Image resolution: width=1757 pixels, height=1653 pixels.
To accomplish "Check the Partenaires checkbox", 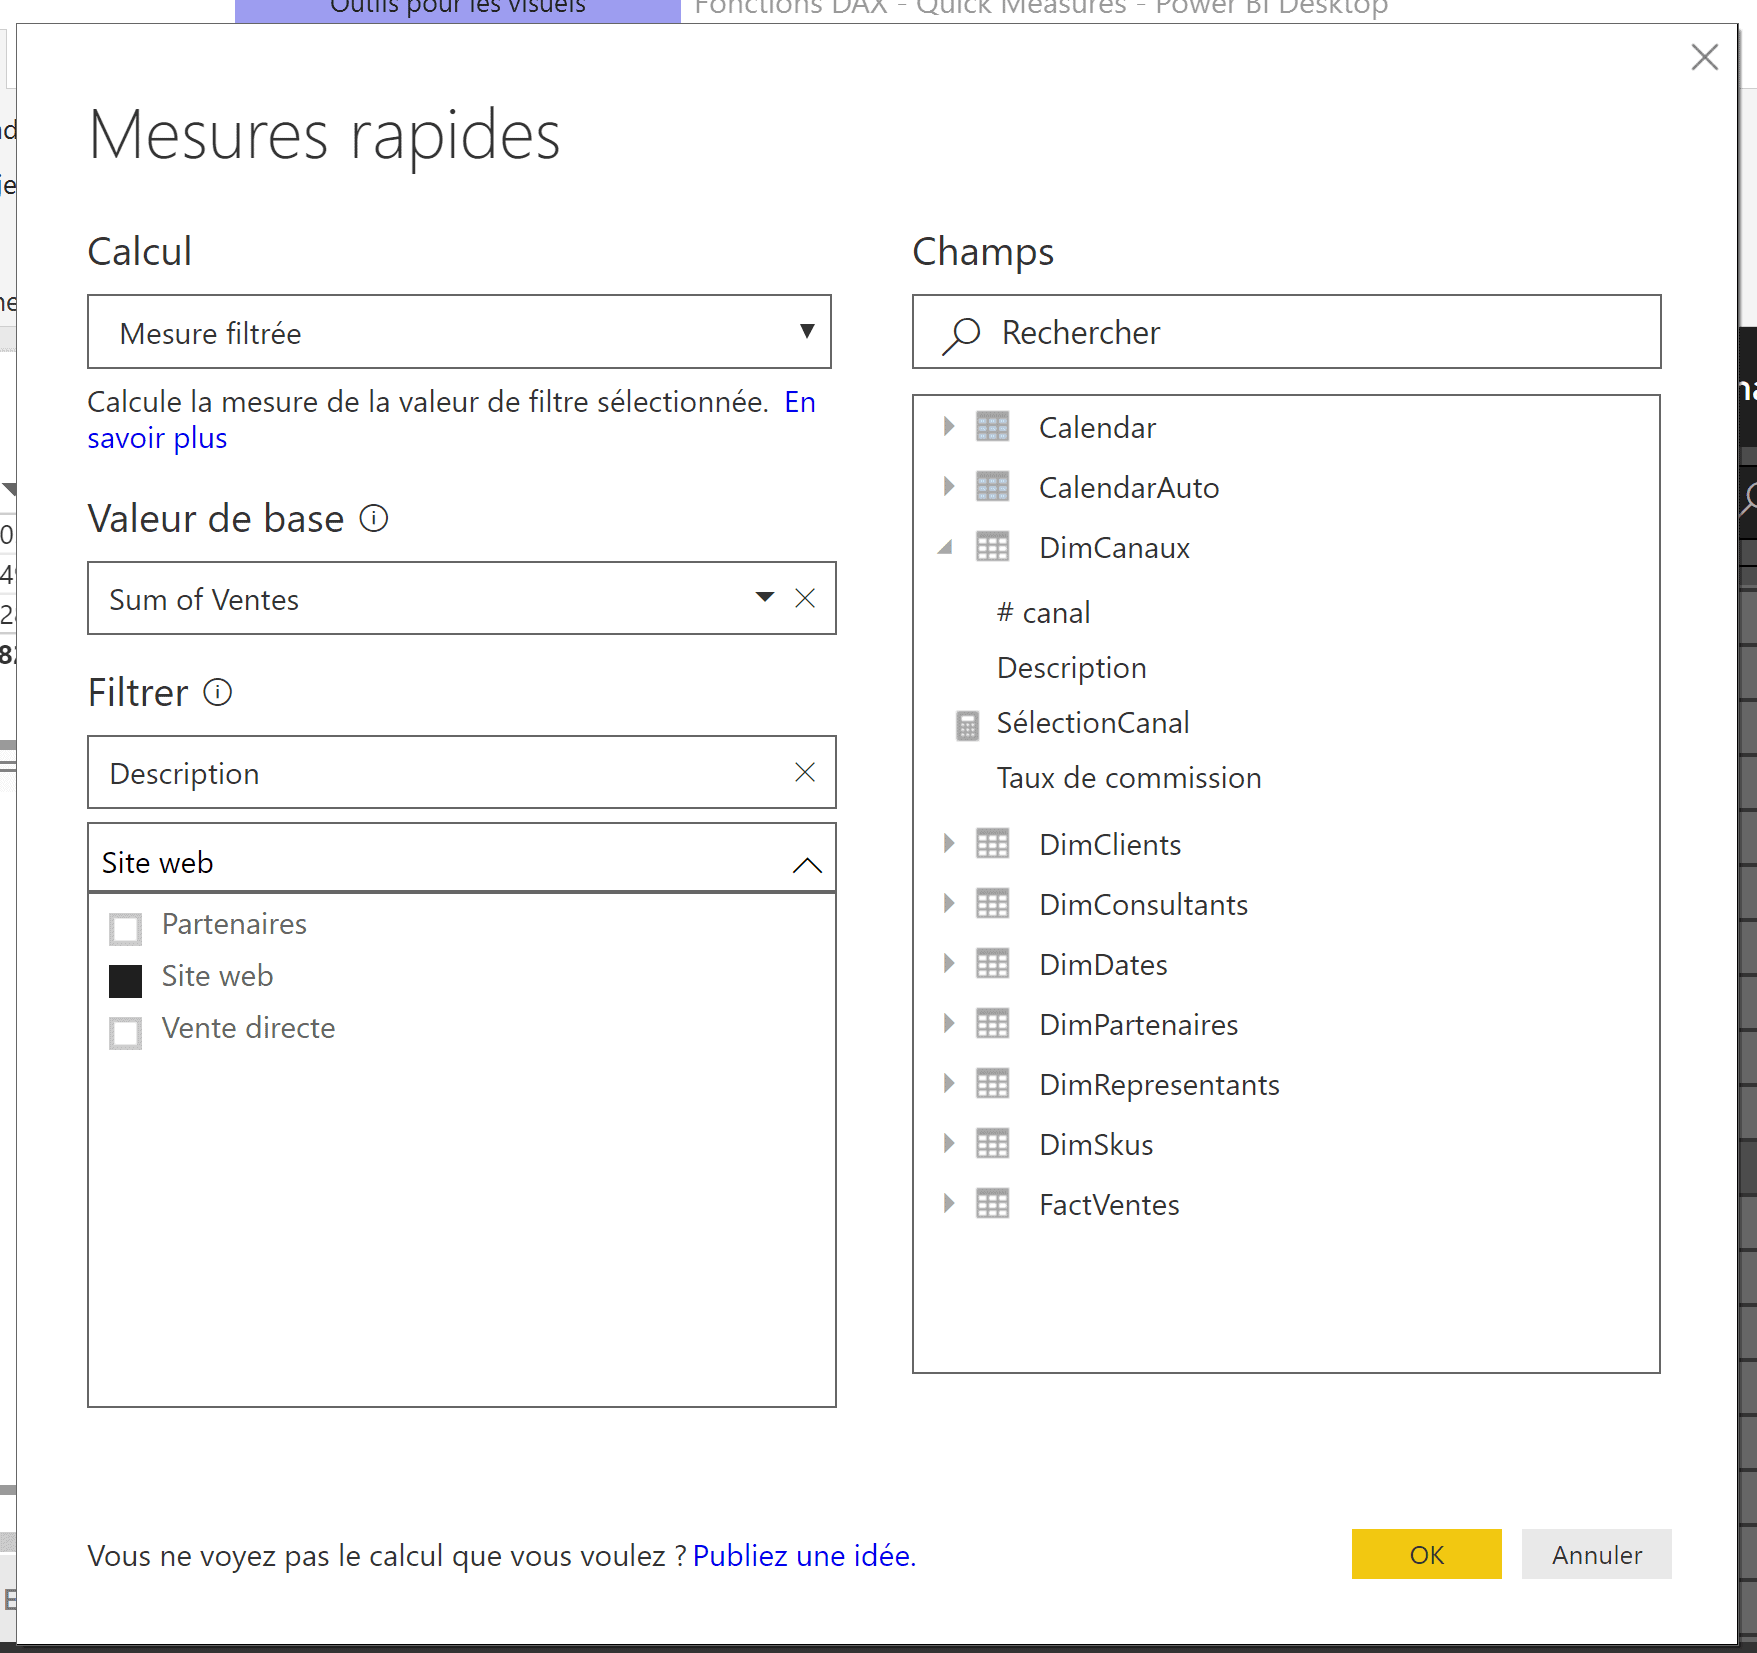I will (x=126, y=928).
